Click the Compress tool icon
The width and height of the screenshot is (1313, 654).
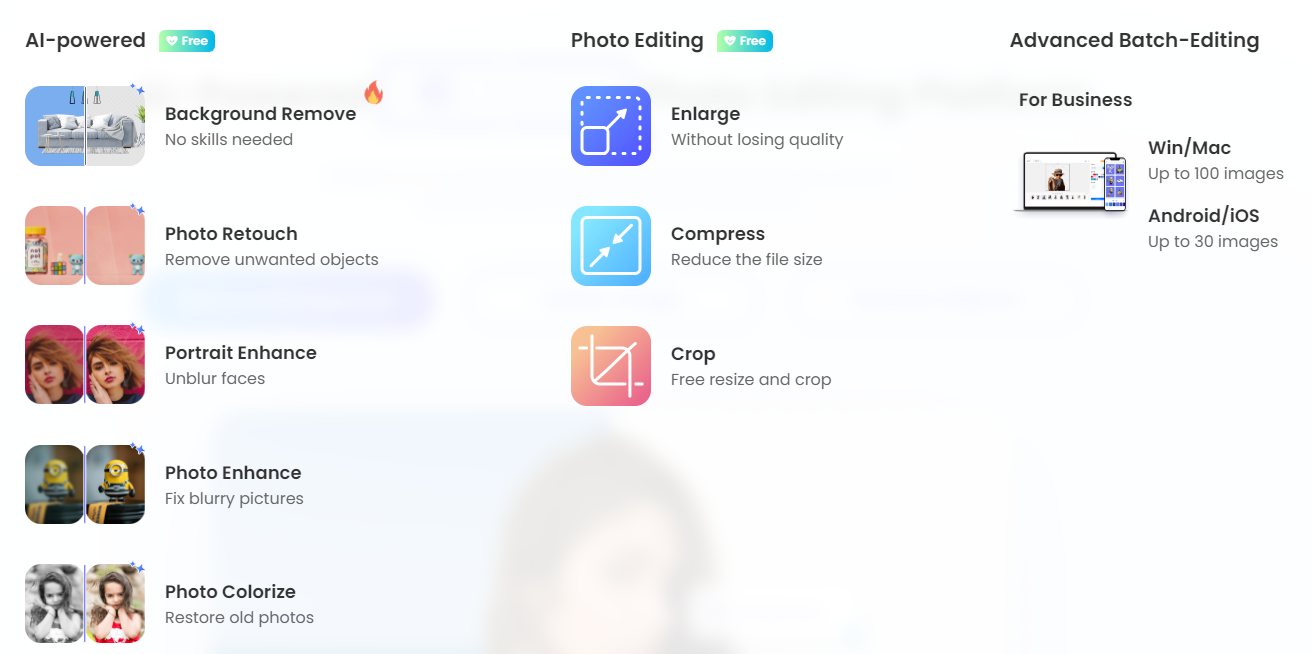(611, 246)
